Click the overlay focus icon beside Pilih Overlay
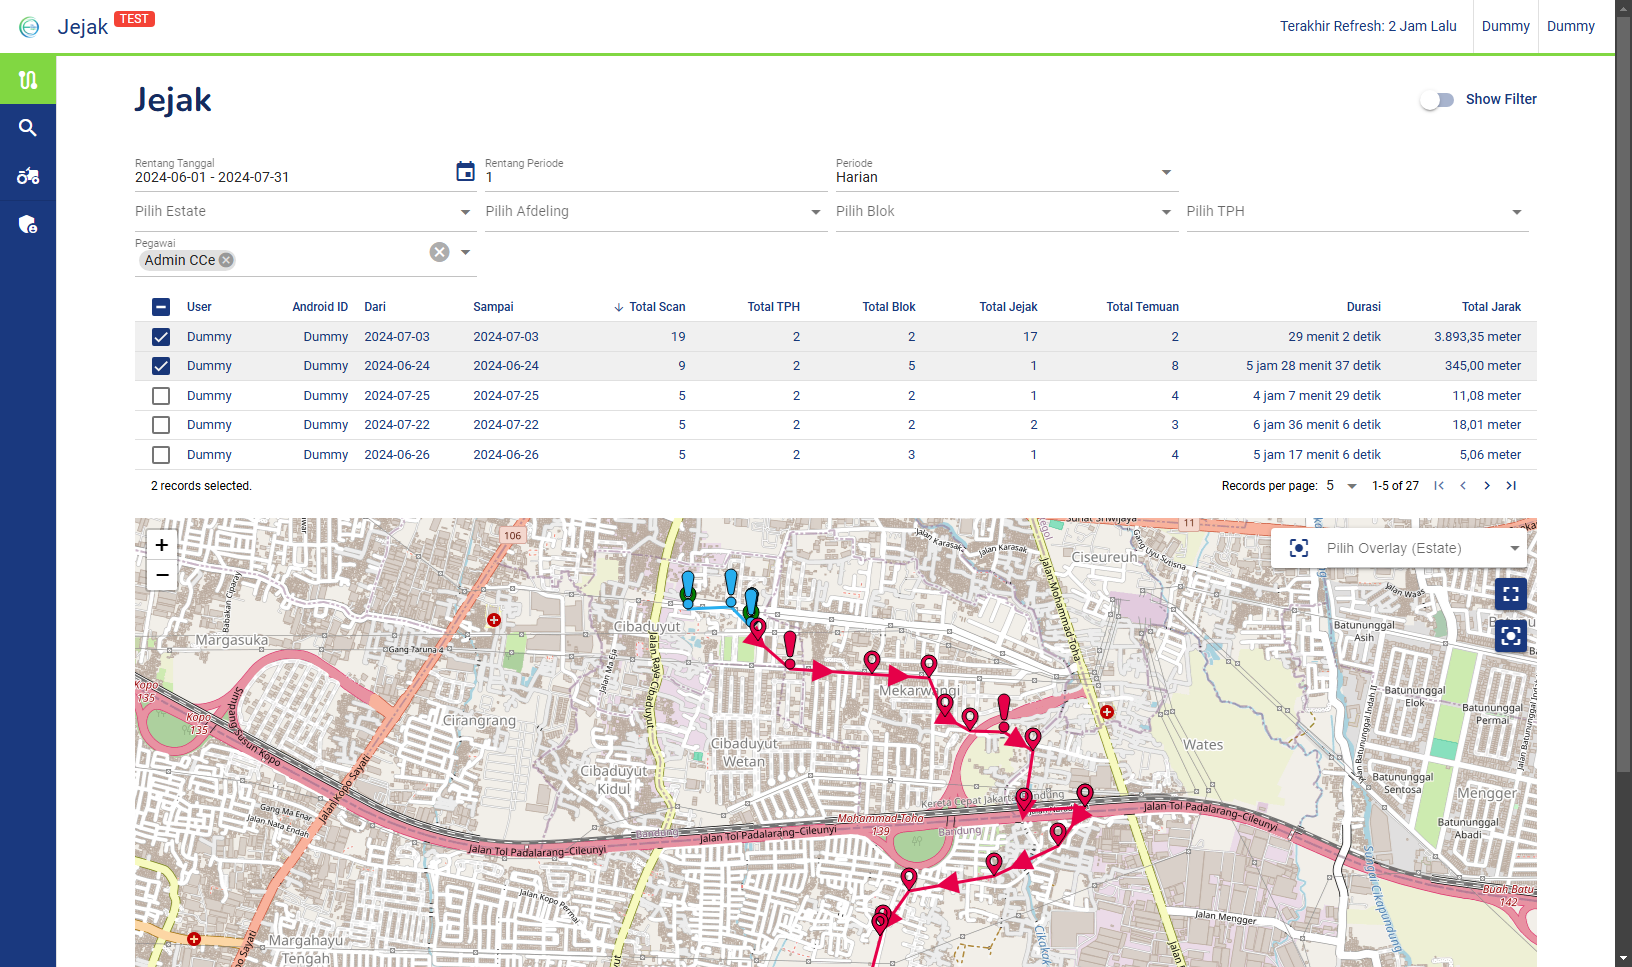 tap(1299, 548)
